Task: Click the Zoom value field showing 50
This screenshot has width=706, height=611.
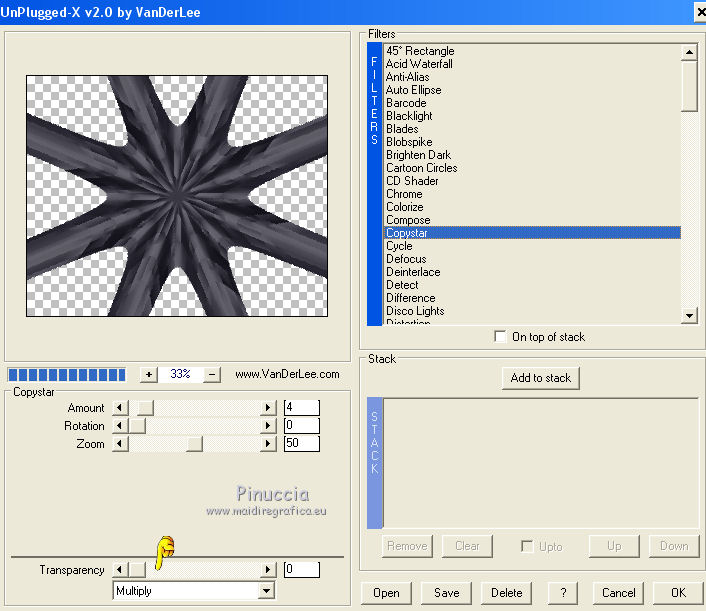Action: tap(302, 444)
